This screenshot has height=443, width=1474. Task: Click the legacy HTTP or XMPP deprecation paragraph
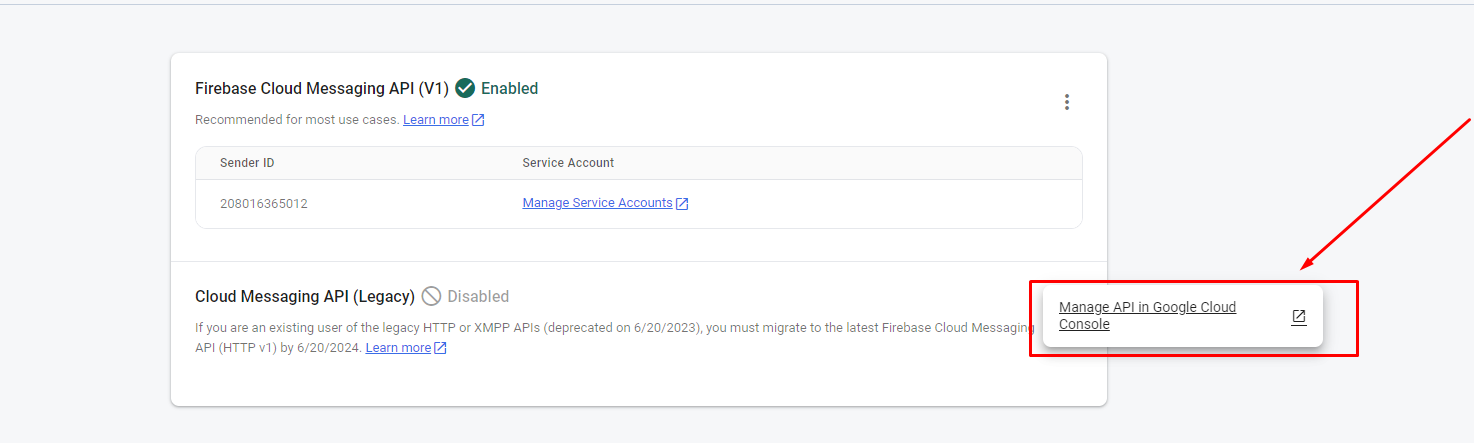(600, 328)
